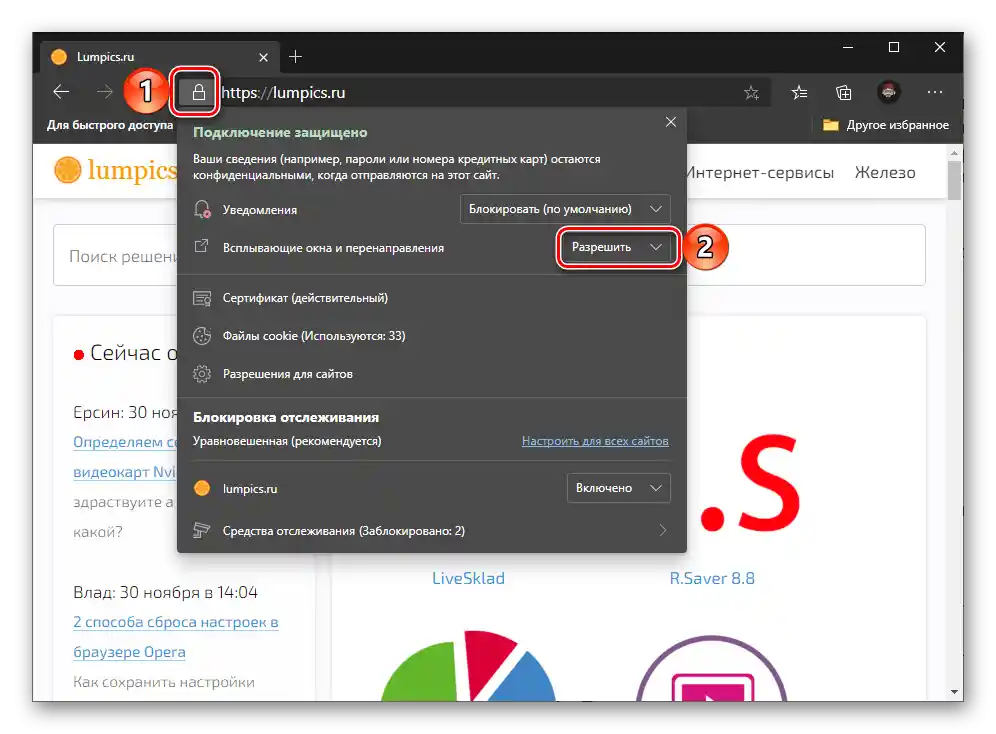Image resolution: width=996 pixels, height=734 pixels.
Task: Click Влад: 30 ноября в 14:04
Action: tap(165, 592)
